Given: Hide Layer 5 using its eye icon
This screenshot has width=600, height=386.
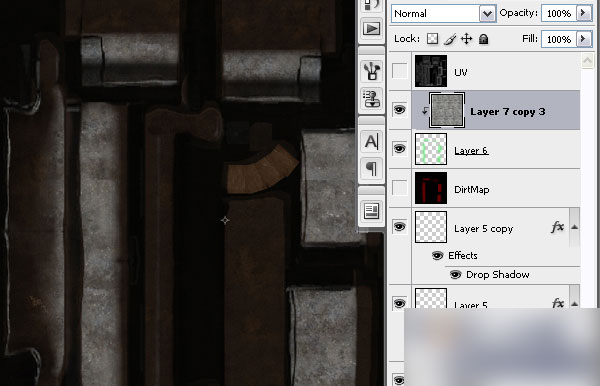Looking at the screenshot, I should [399, 303].
